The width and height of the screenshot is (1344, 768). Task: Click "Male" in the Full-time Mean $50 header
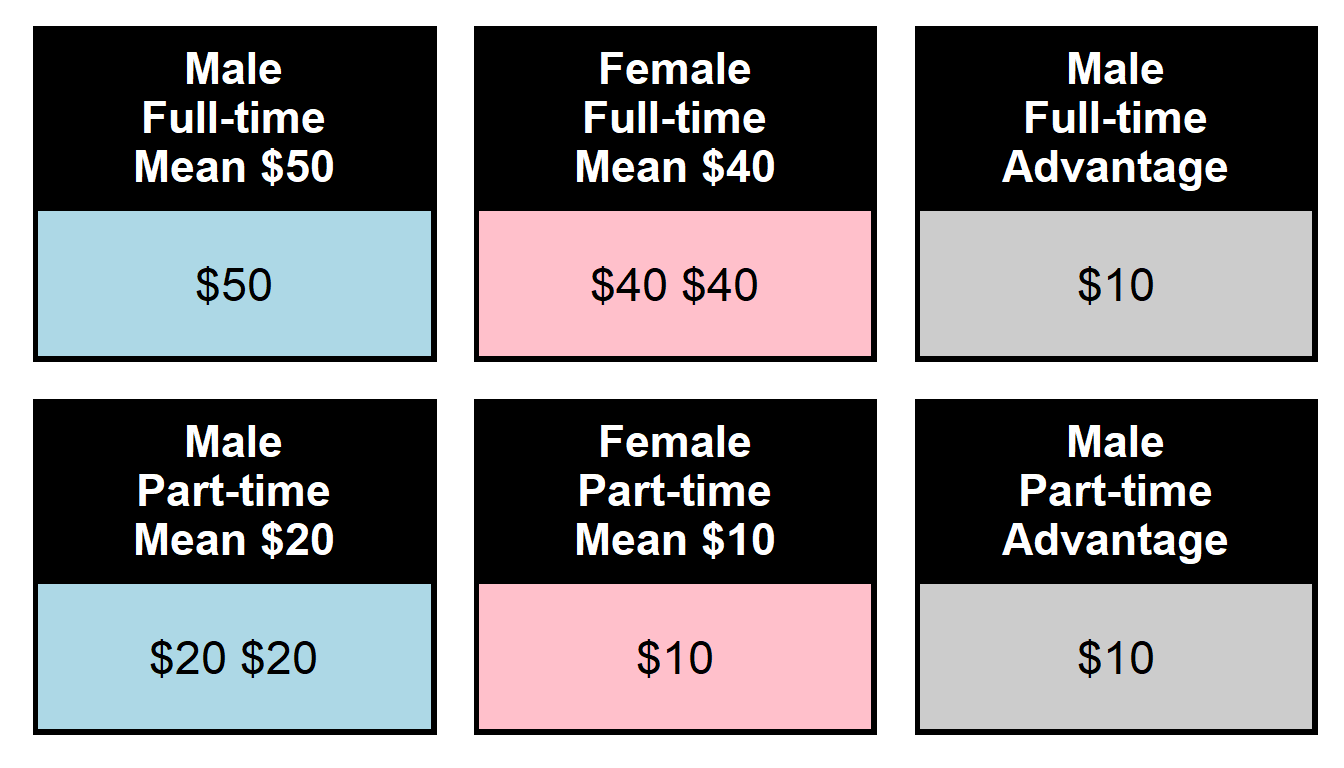point(234,69)
